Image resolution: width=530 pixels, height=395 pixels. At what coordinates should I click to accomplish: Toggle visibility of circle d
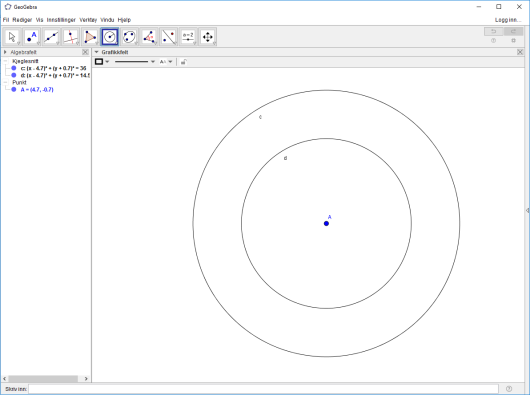click(x=14, y=75)
